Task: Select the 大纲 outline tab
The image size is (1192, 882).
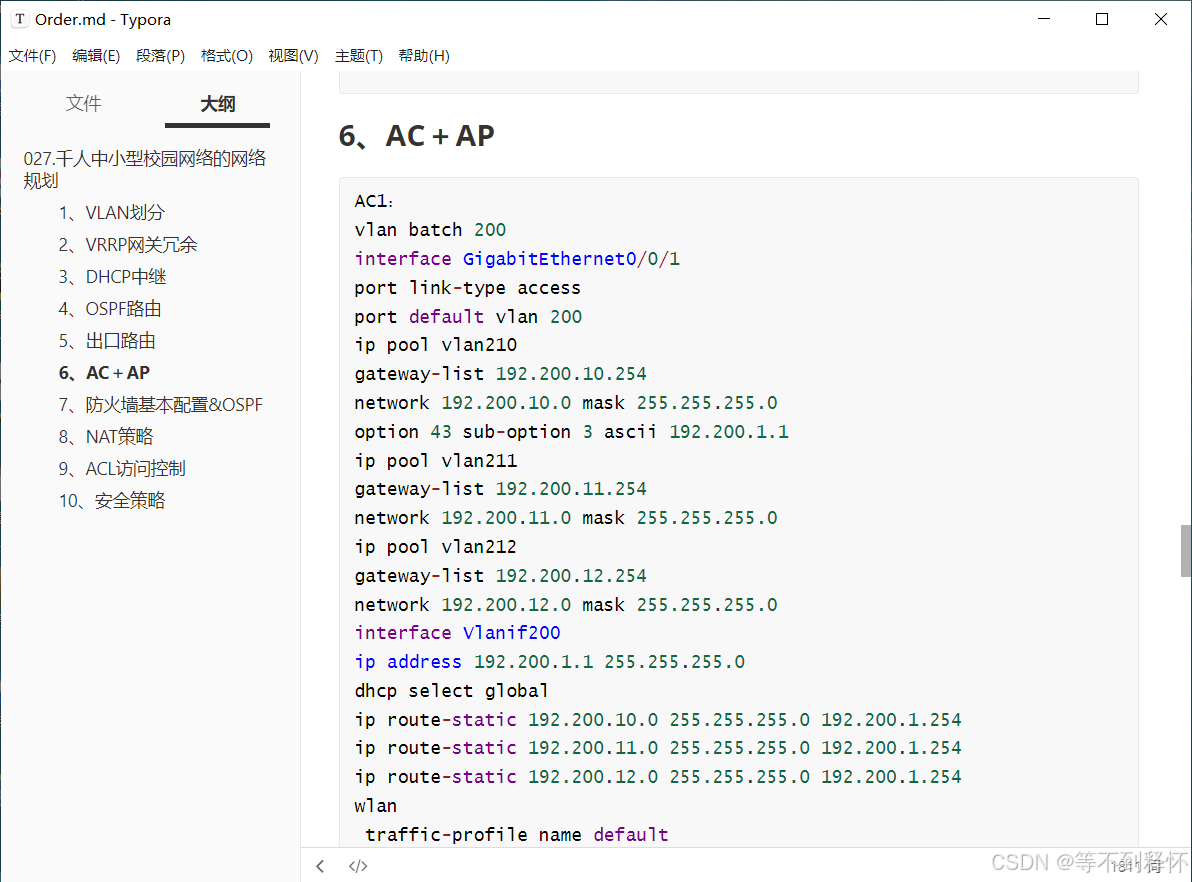Action: (217, 103)
